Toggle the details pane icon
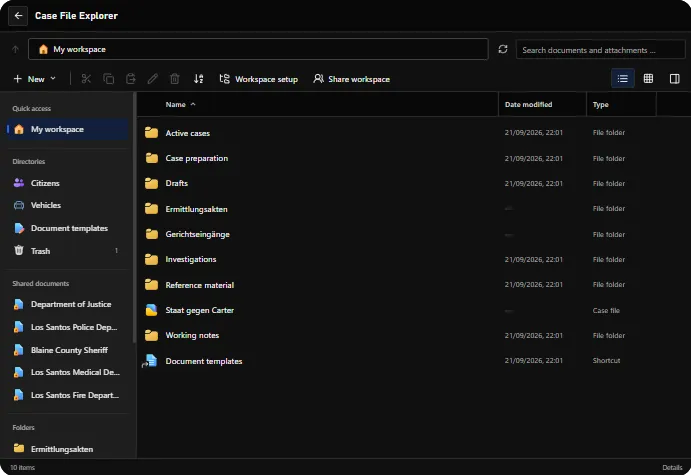The height and width of the screenshot is (475, 691). click(x=675, y=79)
